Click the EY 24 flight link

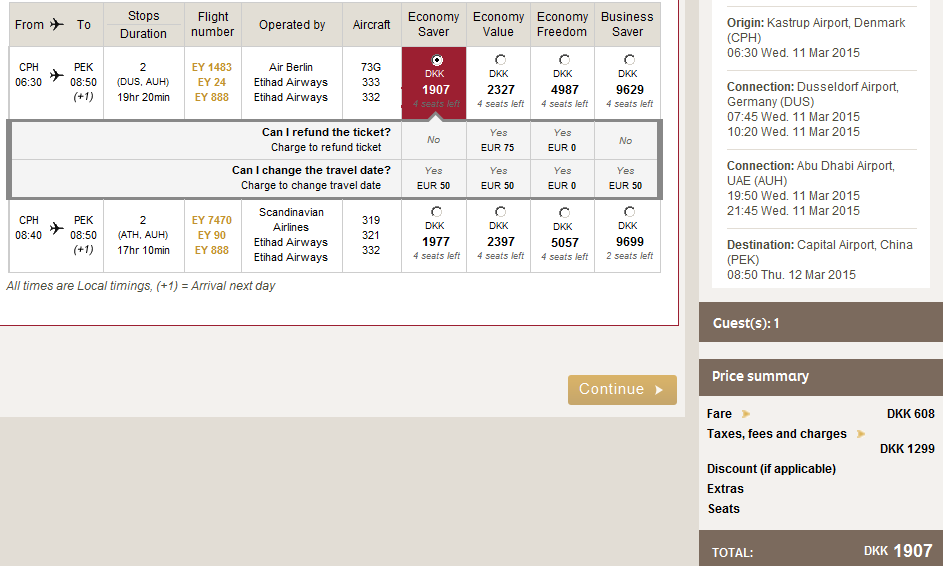(x=211, y=83)
